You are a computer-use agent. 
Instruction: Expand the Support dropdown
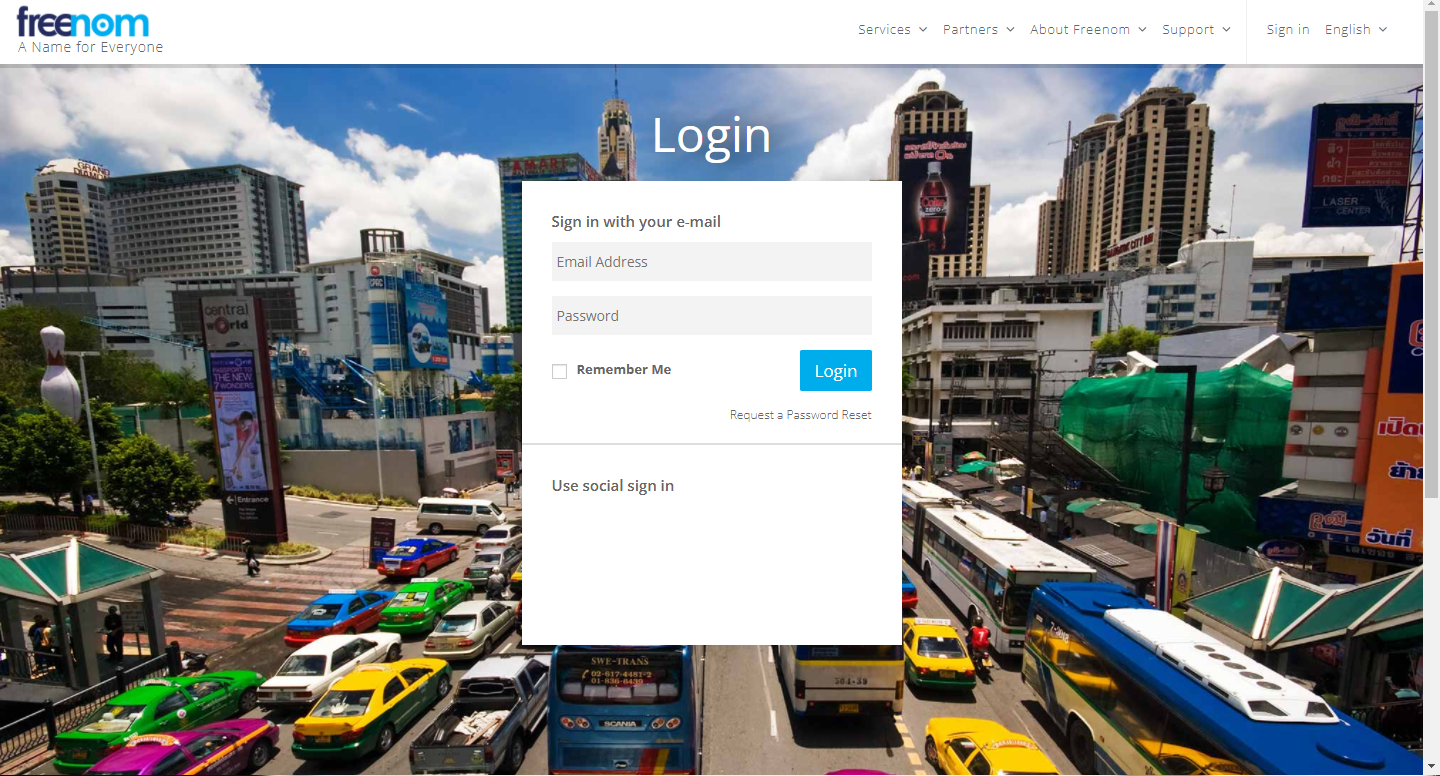coord(1188,30)
